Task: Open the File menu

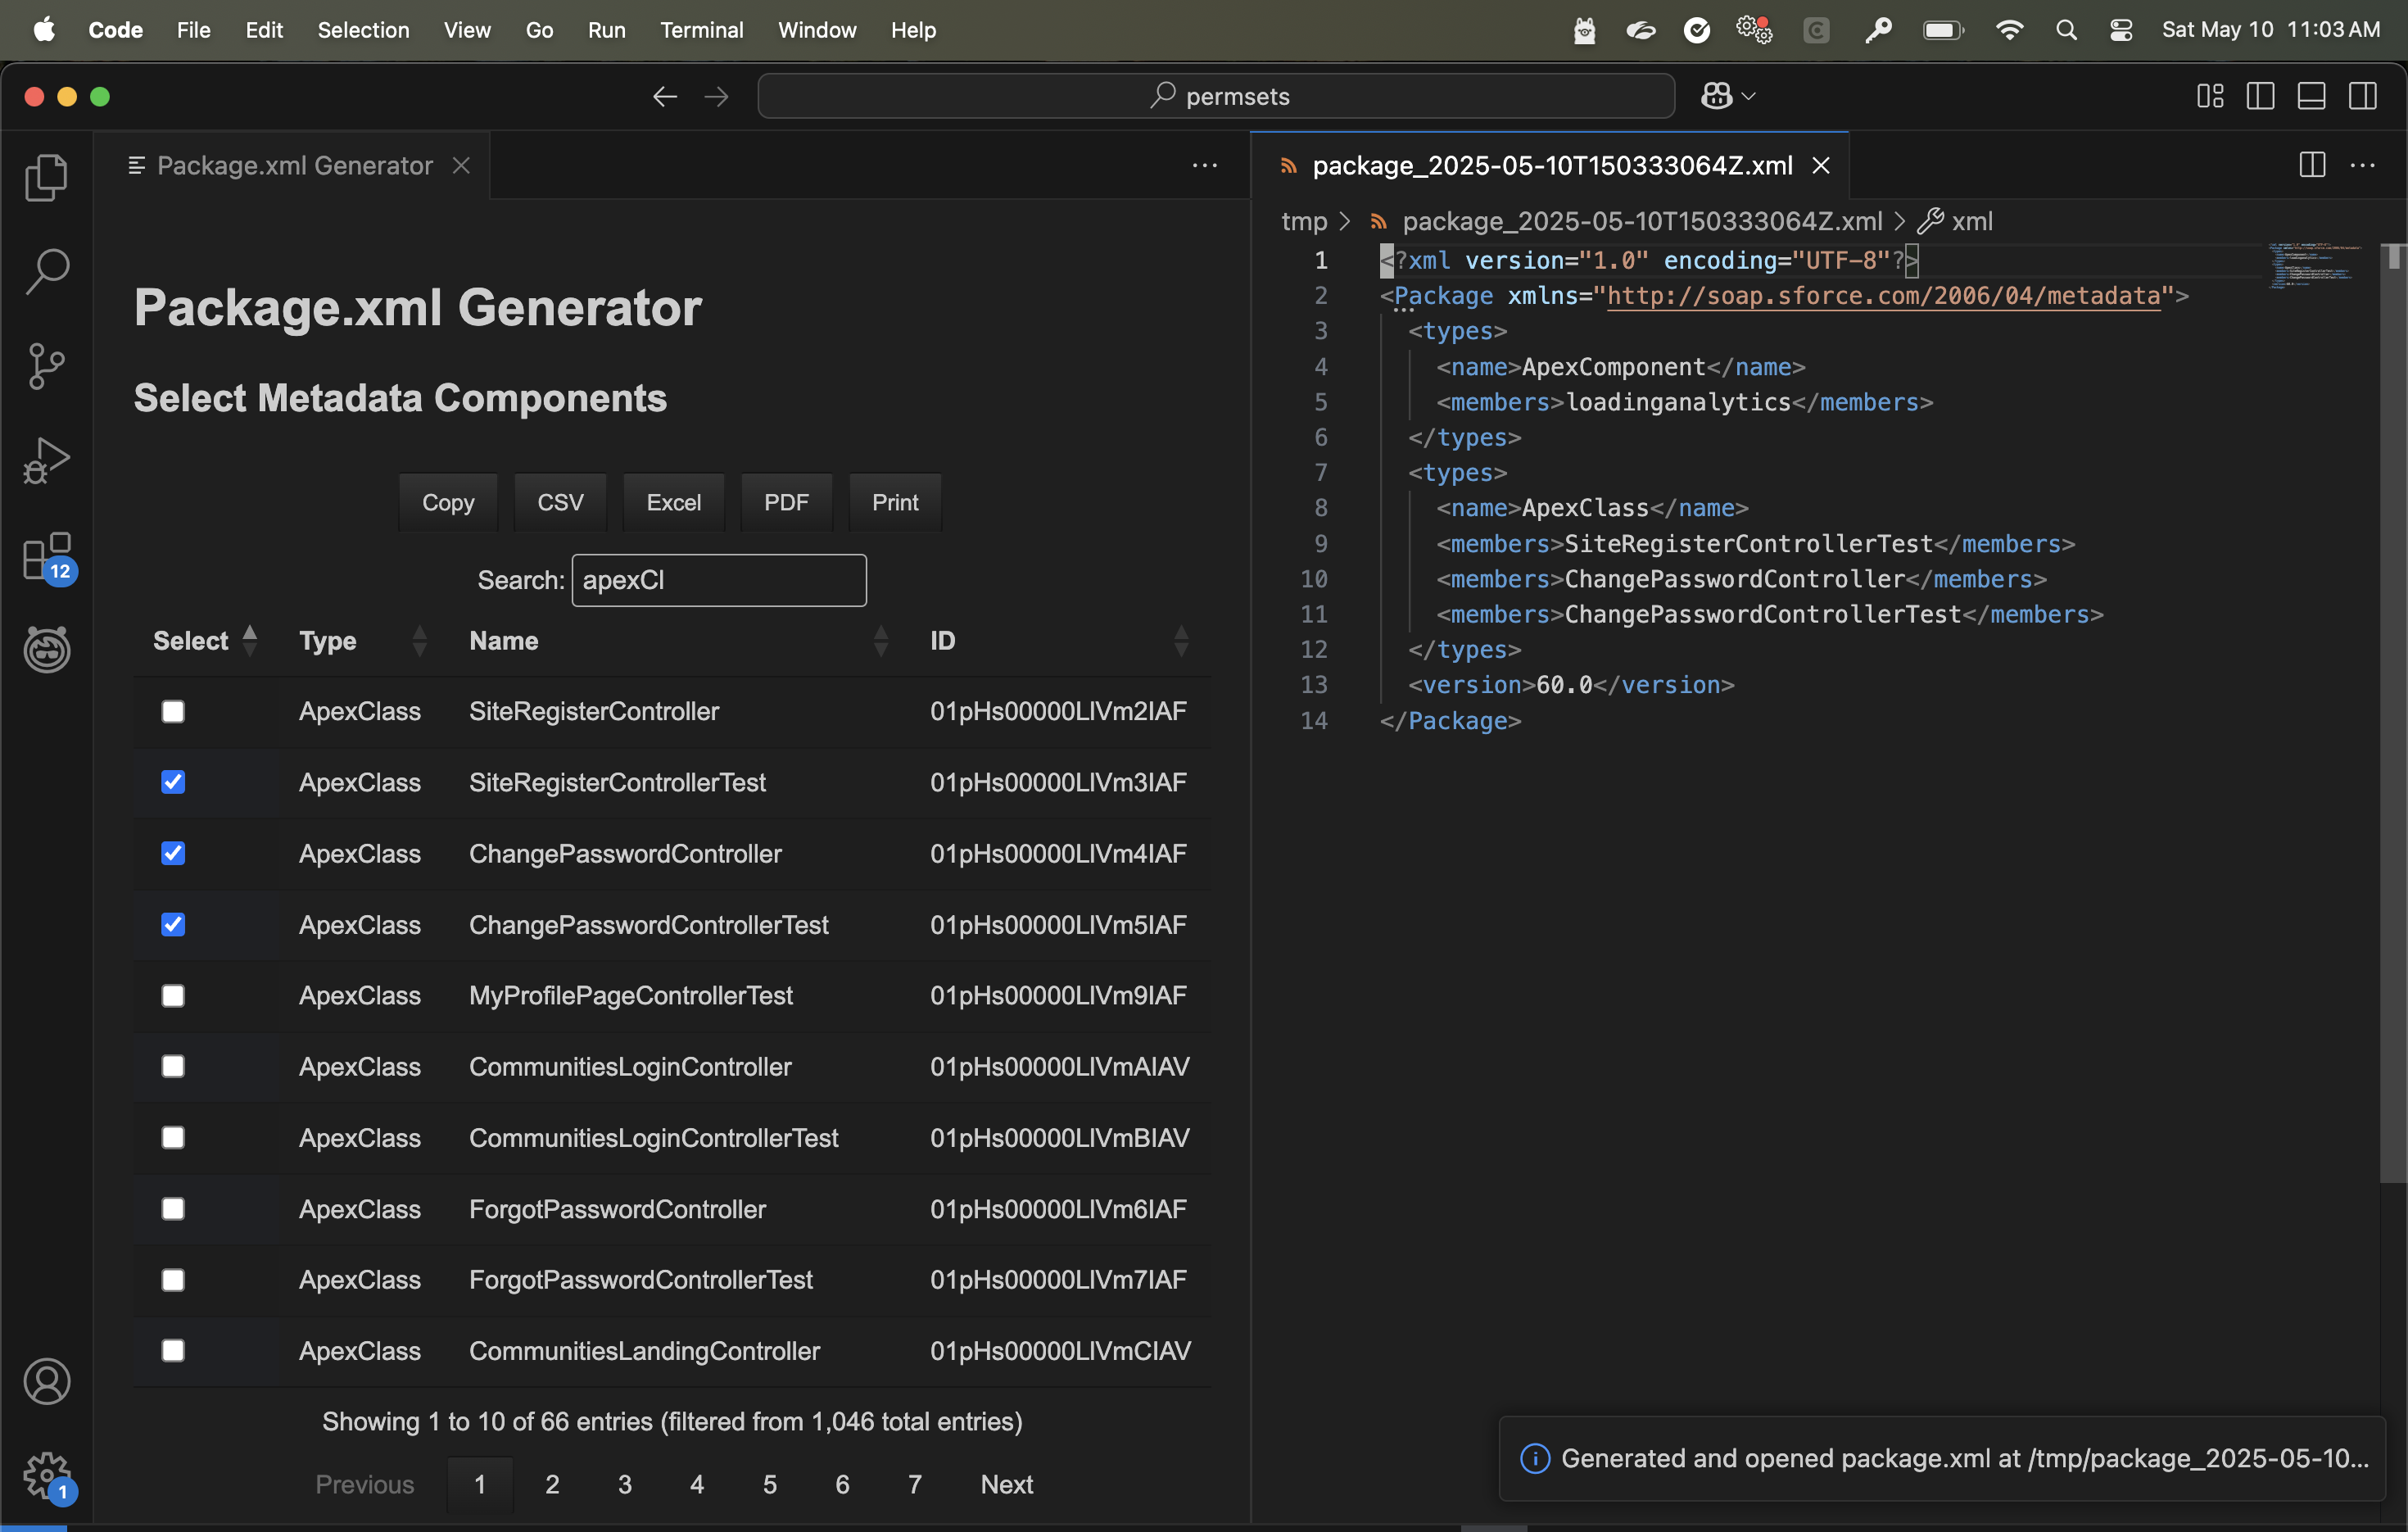Action: pyautogui.click(x=193, y=30)
